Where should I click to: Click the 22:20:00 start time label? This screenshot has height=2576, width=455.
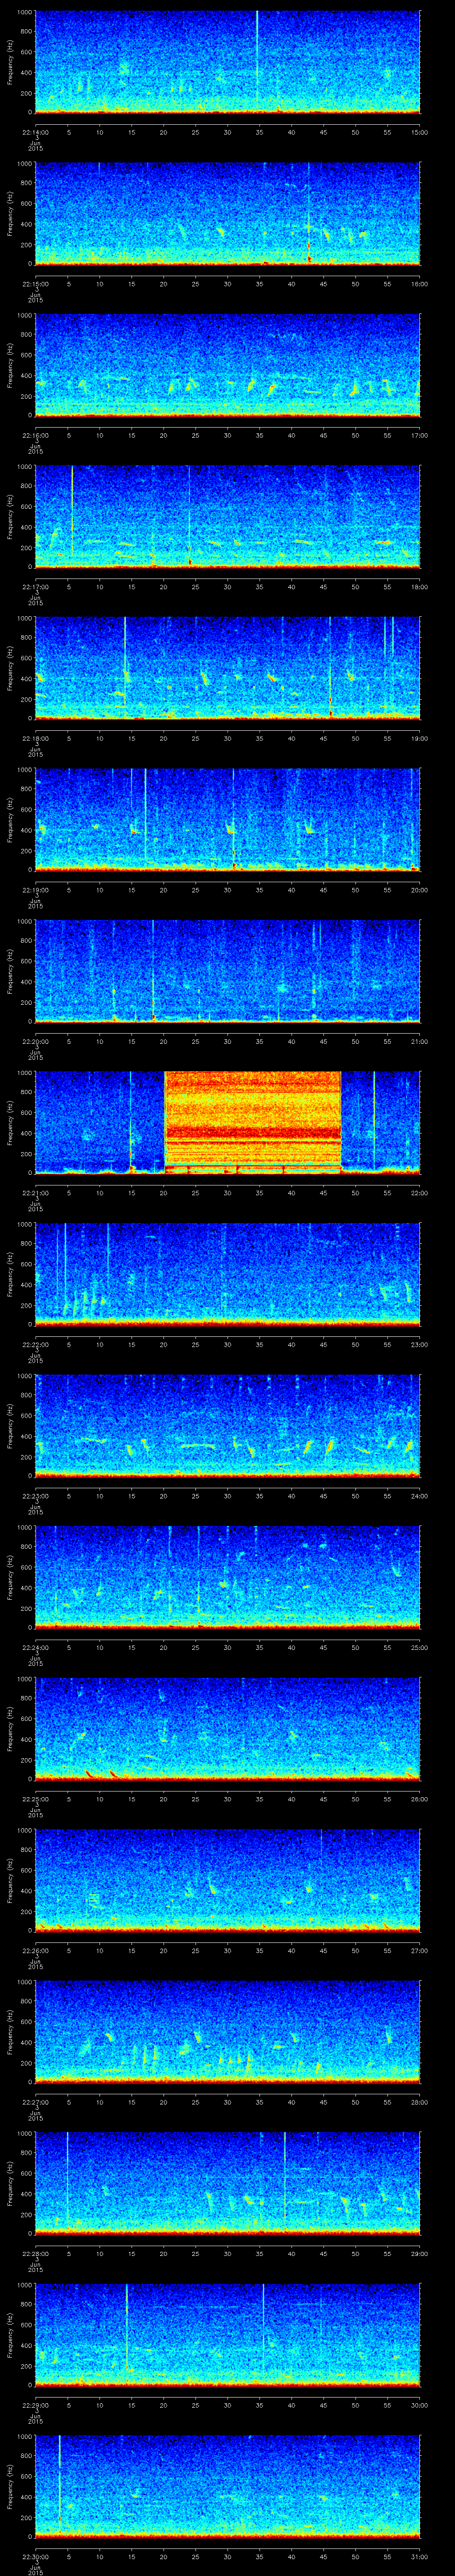pyautogui.click(x=35, y=1041)
